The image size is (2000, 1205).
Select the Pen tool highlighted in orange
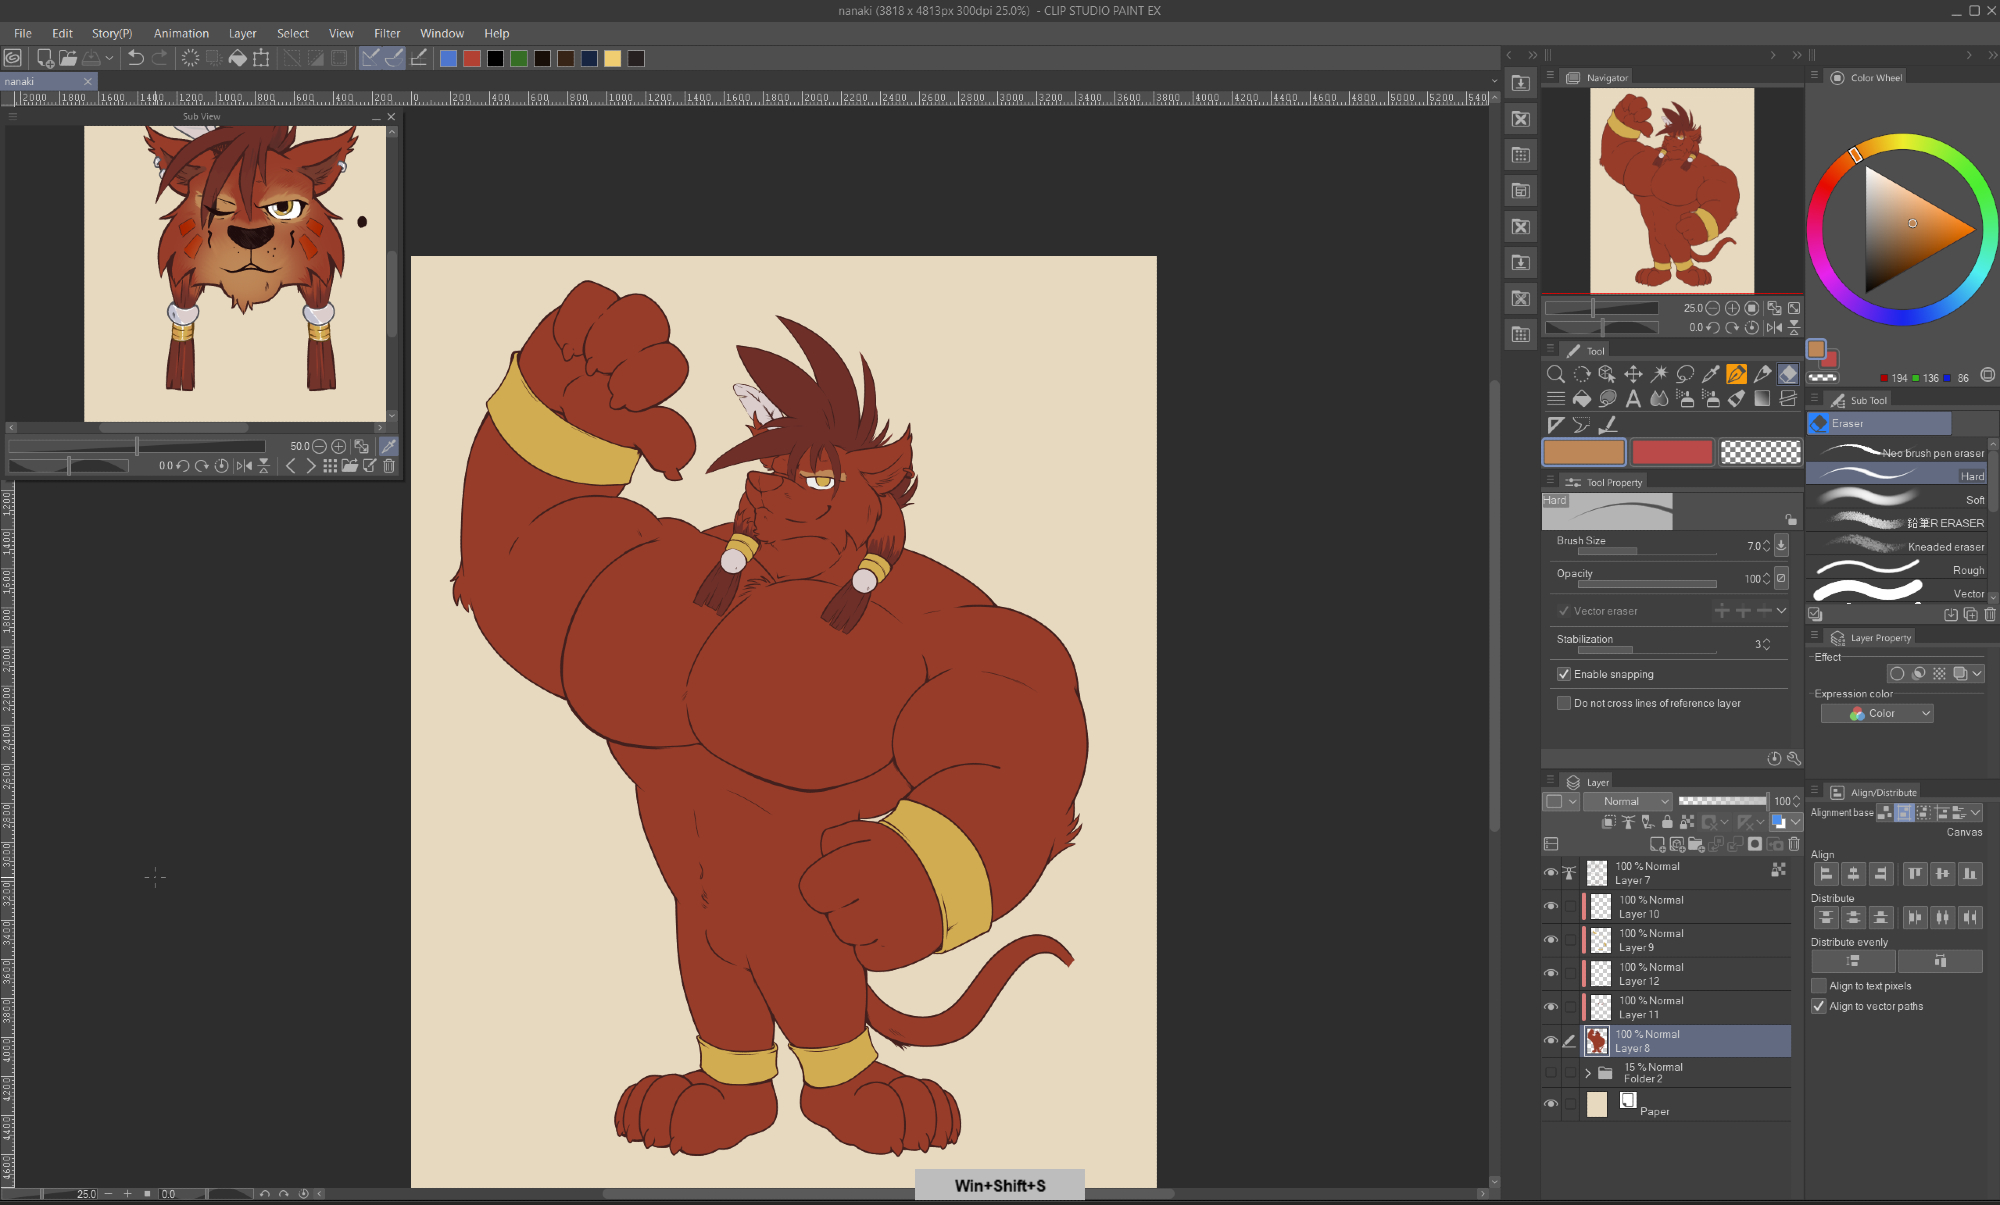[1737, 374]
